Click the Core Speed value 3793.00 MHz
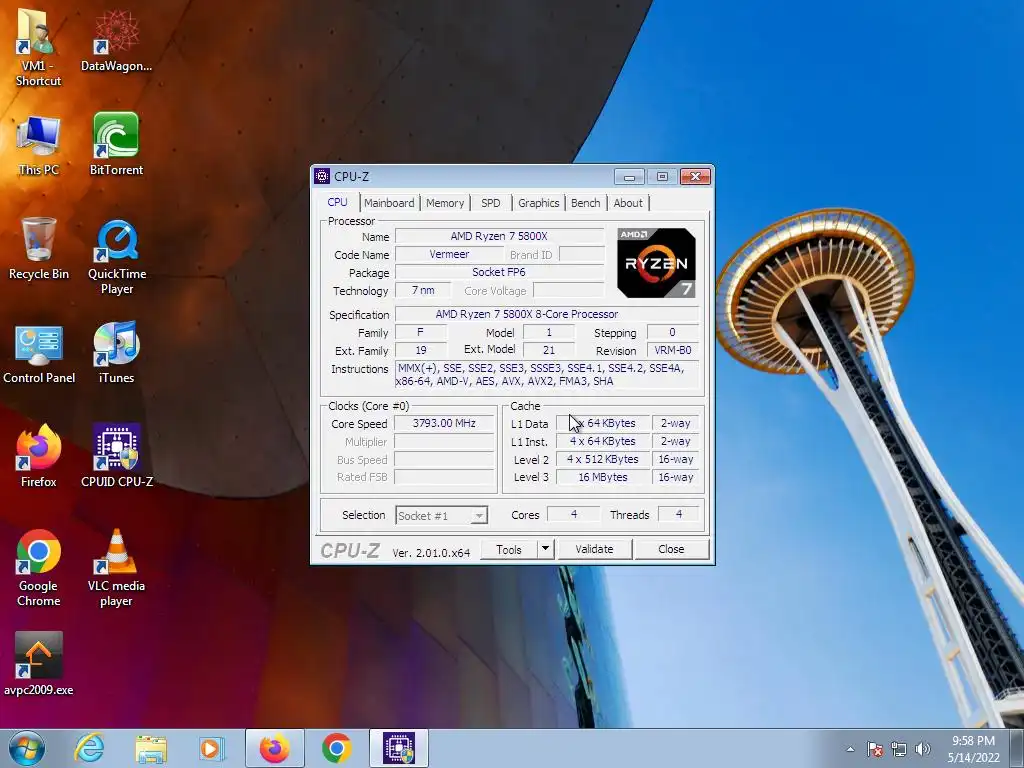 [x=444, y=423]
